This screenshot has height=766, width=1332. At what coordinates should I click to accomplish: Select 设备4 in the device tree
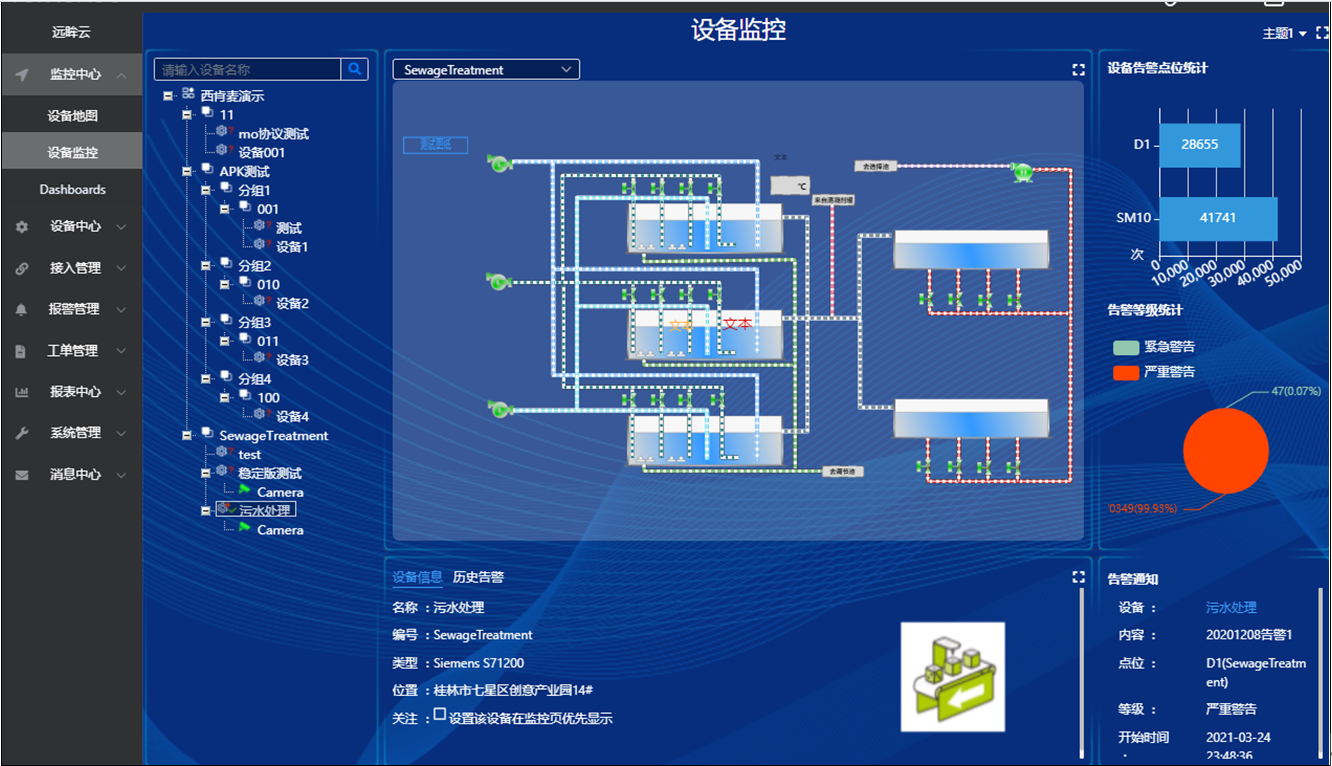[292, 416]
